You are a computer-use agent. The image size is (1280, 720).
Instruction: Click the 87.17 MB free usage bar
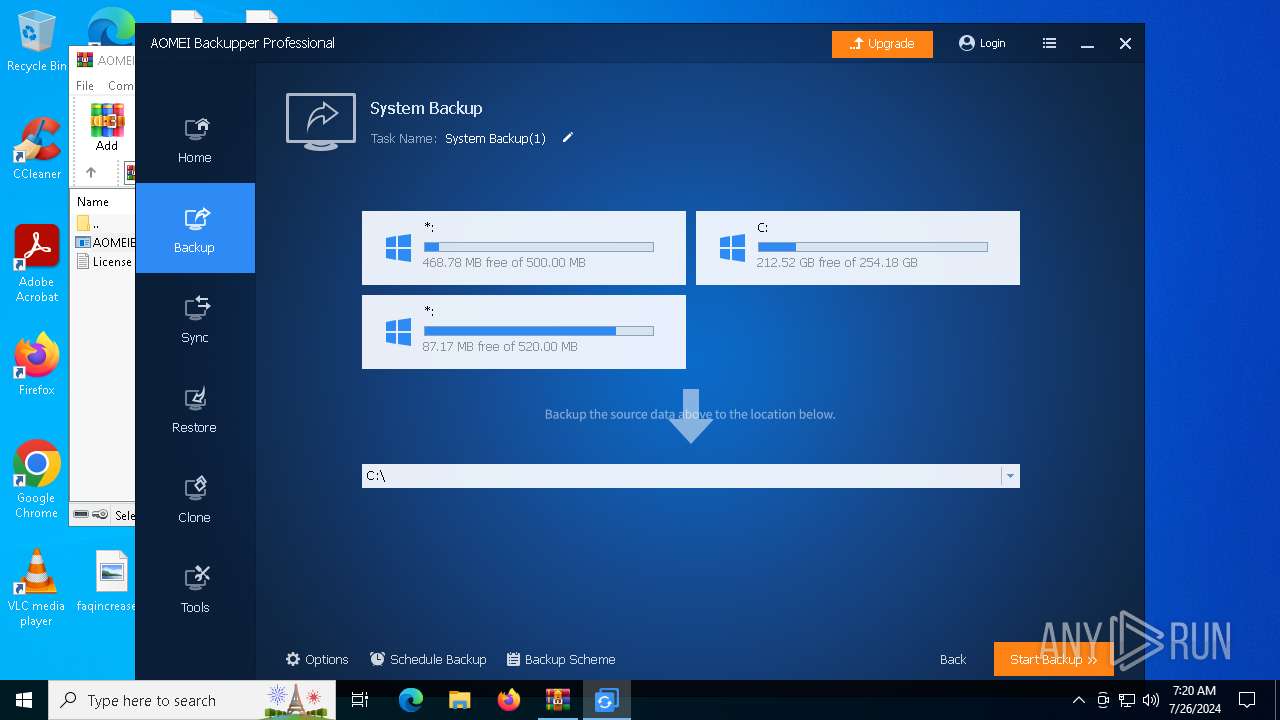539,331
